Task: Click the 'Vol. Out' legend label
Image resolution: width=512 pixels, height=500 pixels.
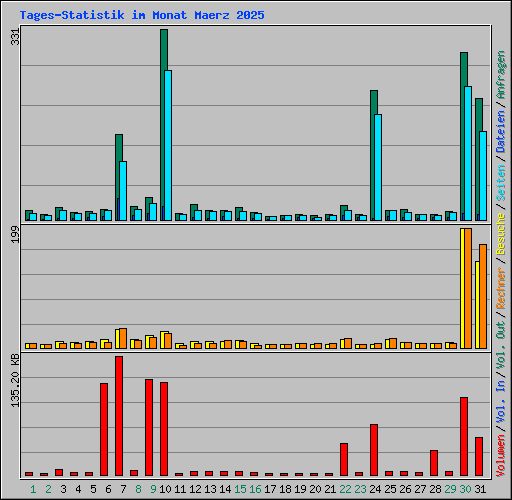Action: pos(500,345)
